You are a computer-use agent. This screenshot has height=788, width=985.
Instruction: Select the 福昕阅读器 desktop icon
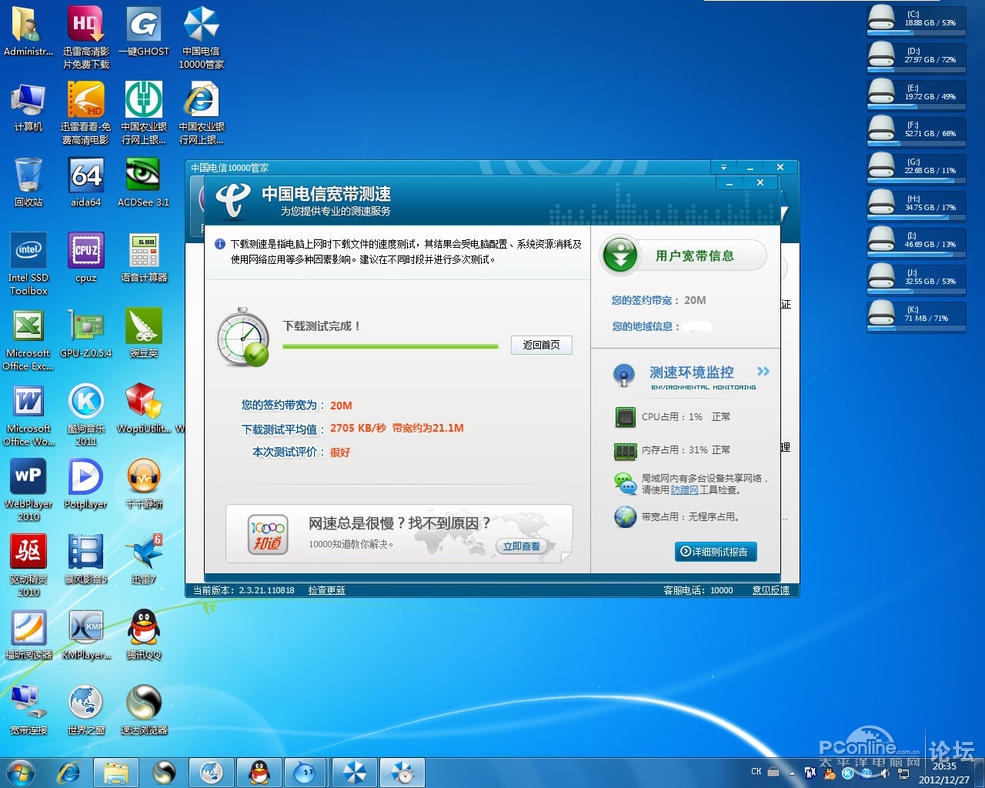pos(28,635)
